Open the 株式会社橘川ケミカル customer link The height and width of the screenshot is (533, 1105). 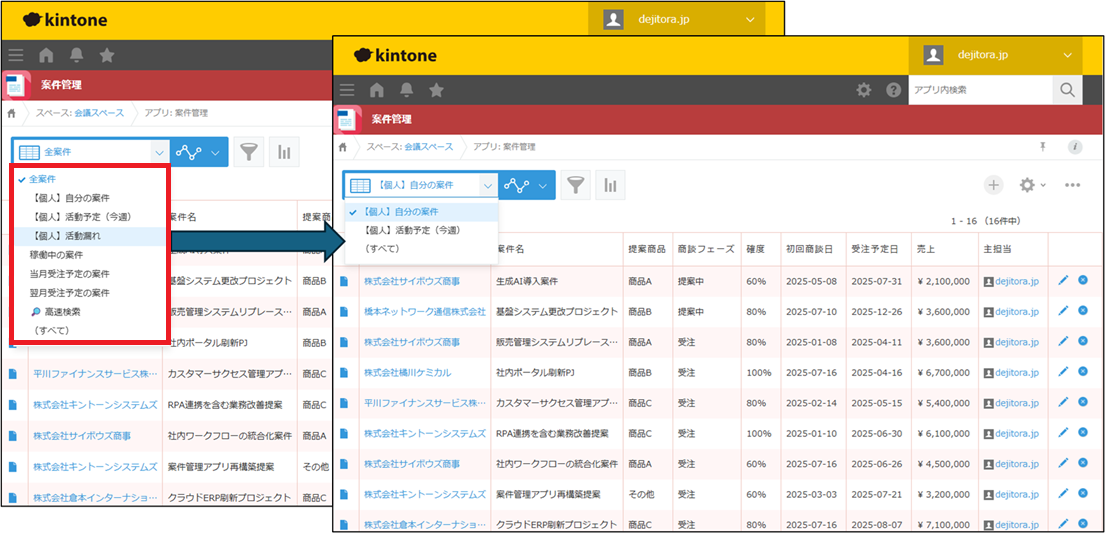coord(407,373)
